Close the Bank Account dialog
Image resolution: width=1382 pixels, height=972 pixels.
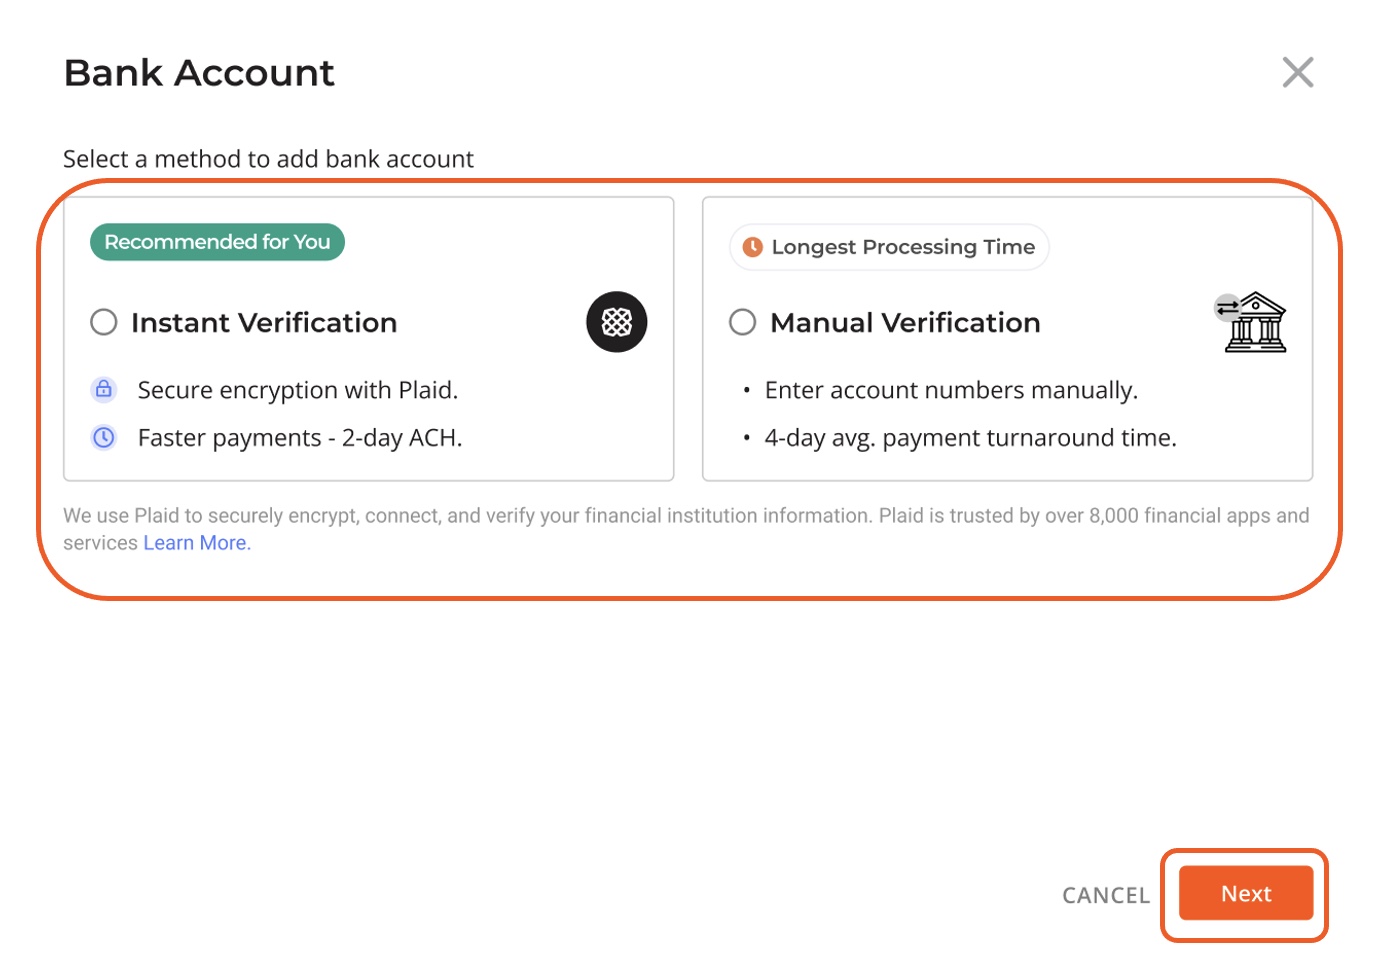[1298, 72]
